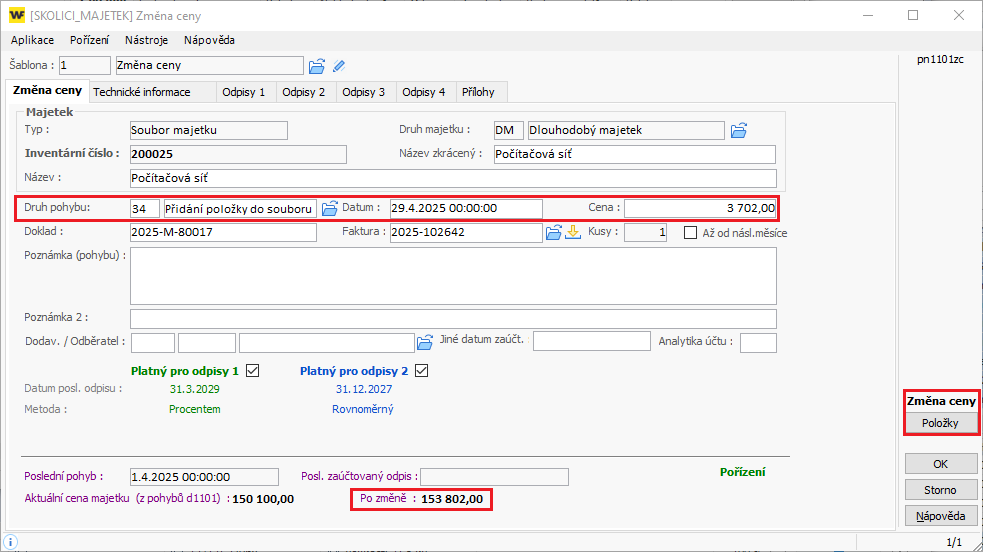Click the Poznámka (pohybu) text area
This screenshot has width=983, height=552.
click(x=453, y=276)
